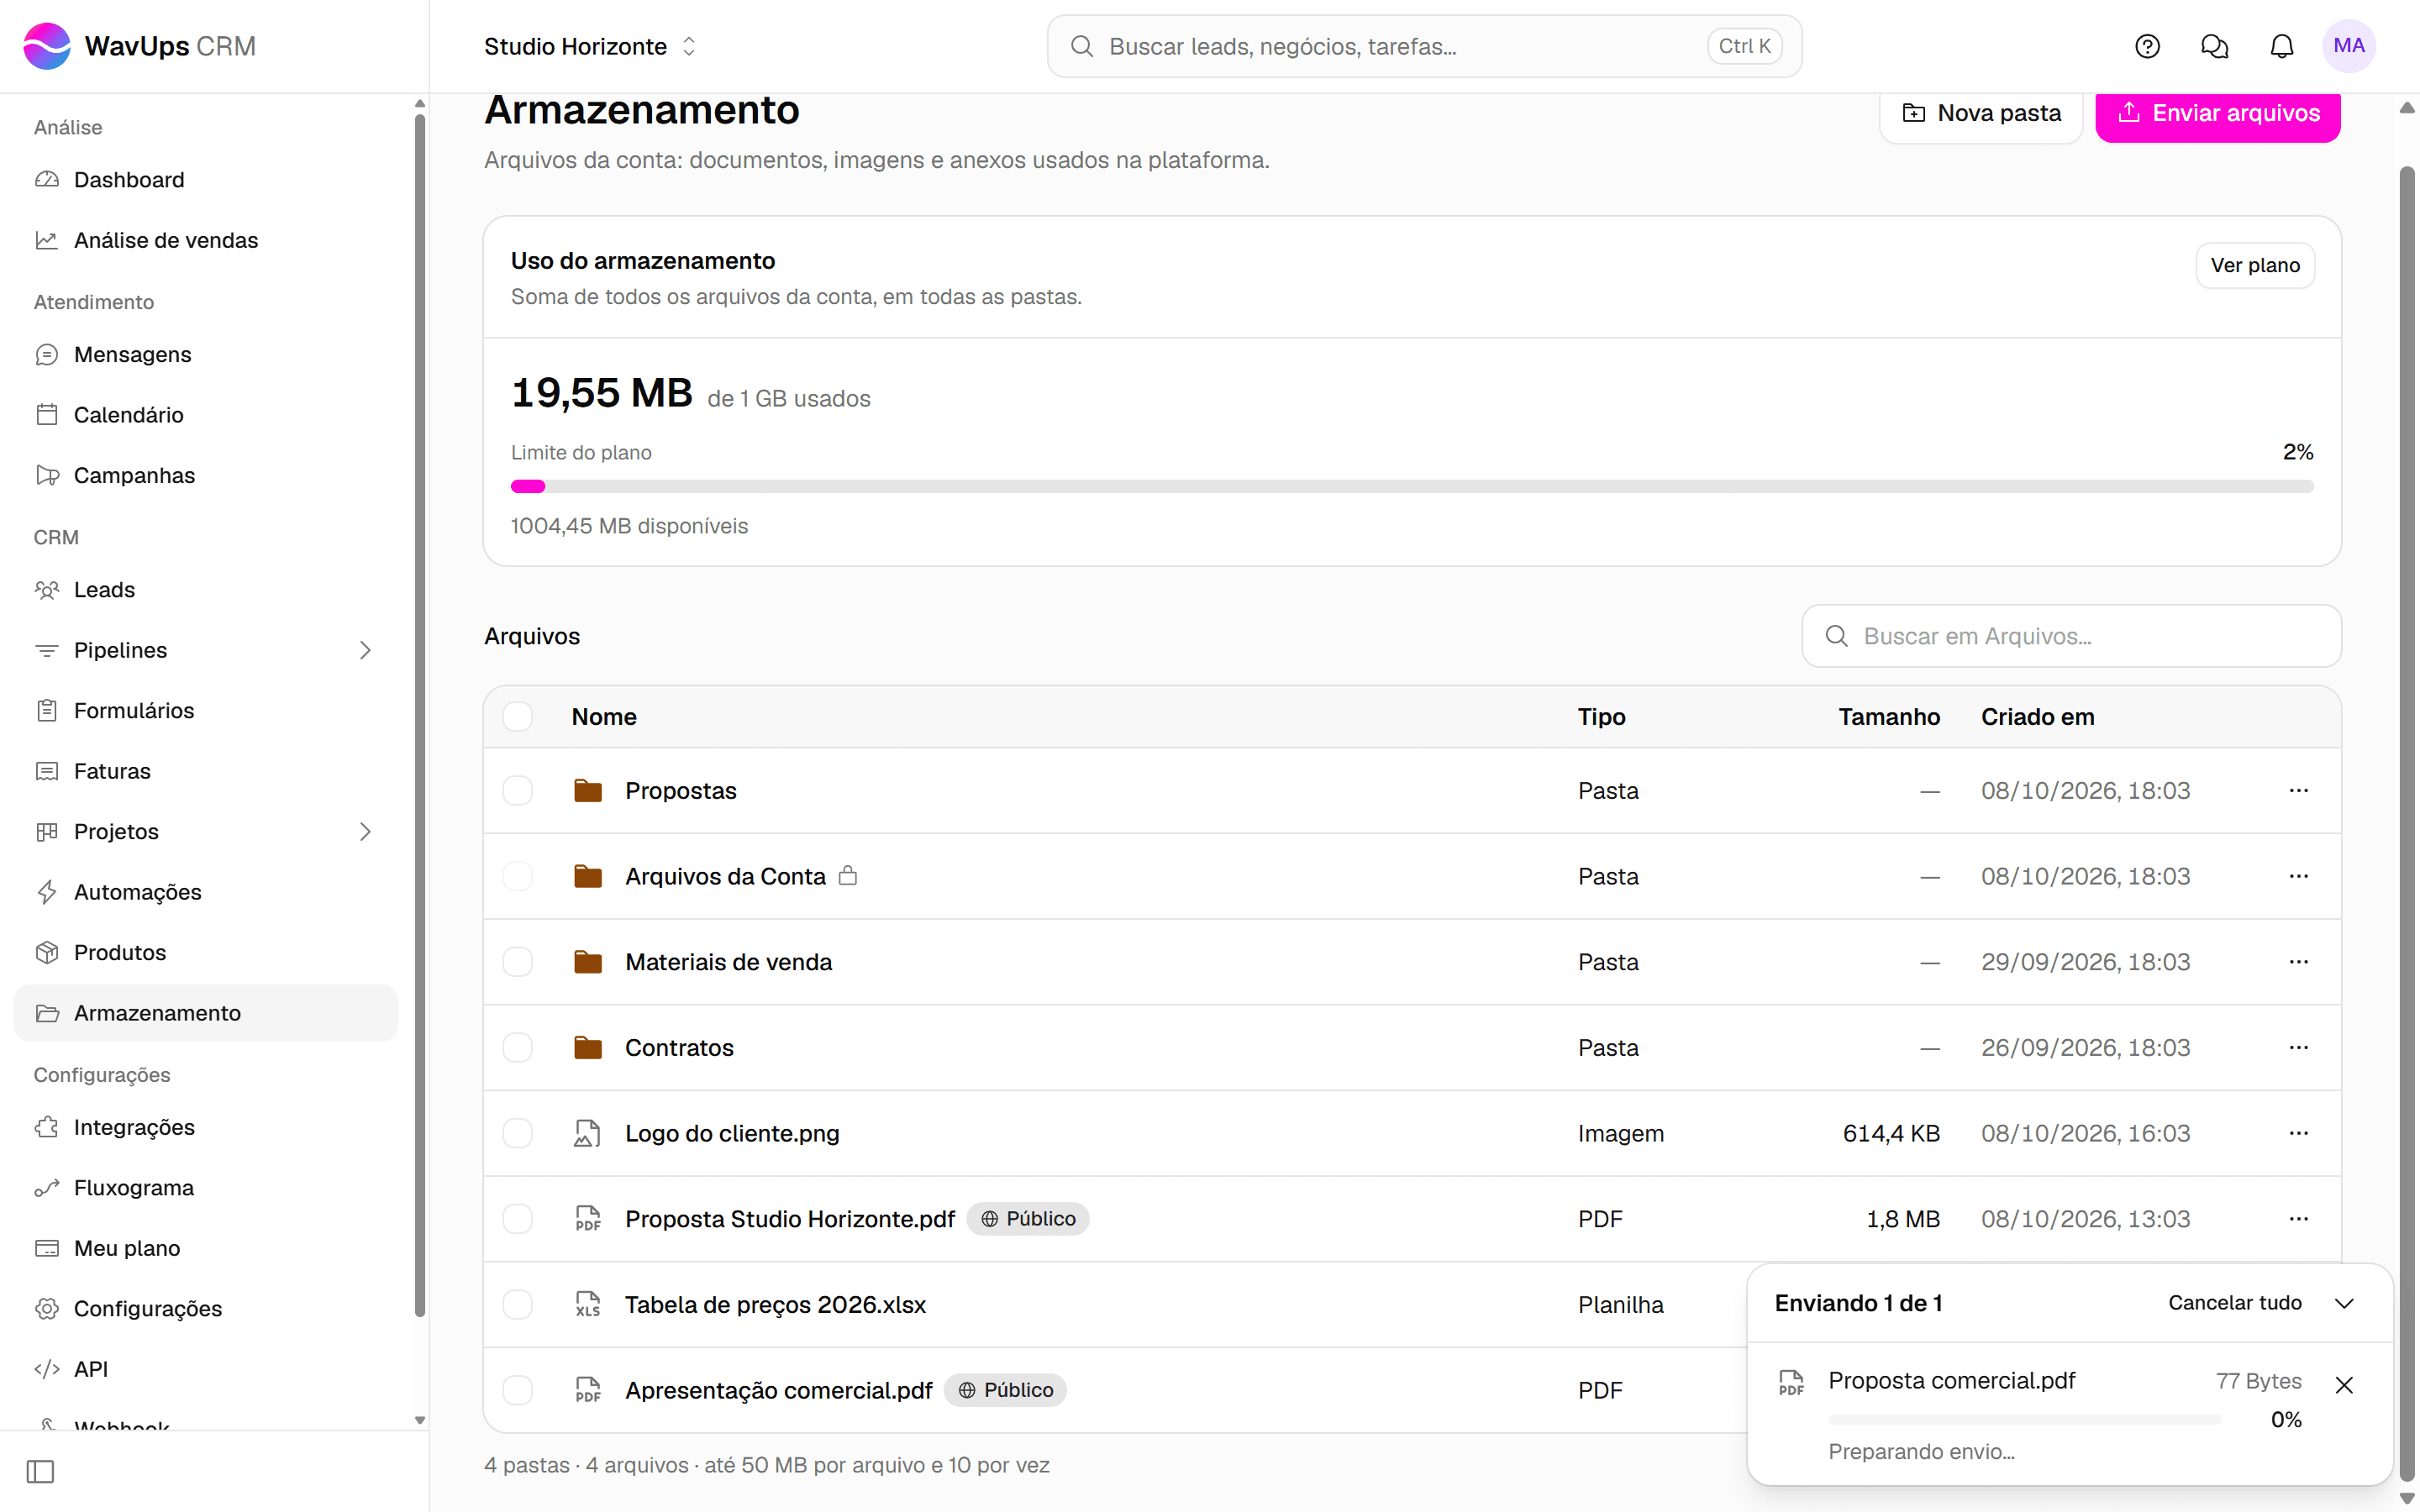2420x1512 pixels.
Task: Click the Ver plano button
Action: [x=2255, y=266]
